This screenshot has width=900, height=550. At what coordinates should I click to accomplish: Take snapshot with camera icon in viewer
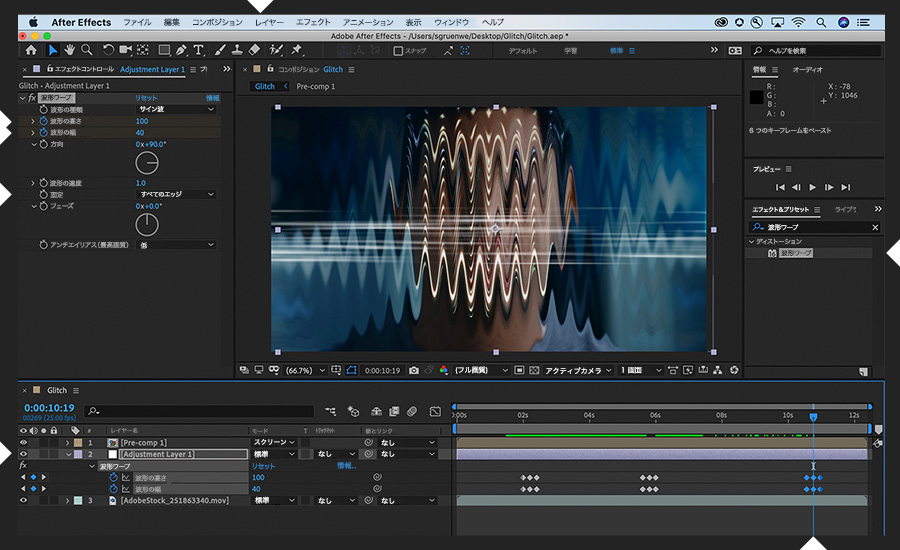(414, 370)
